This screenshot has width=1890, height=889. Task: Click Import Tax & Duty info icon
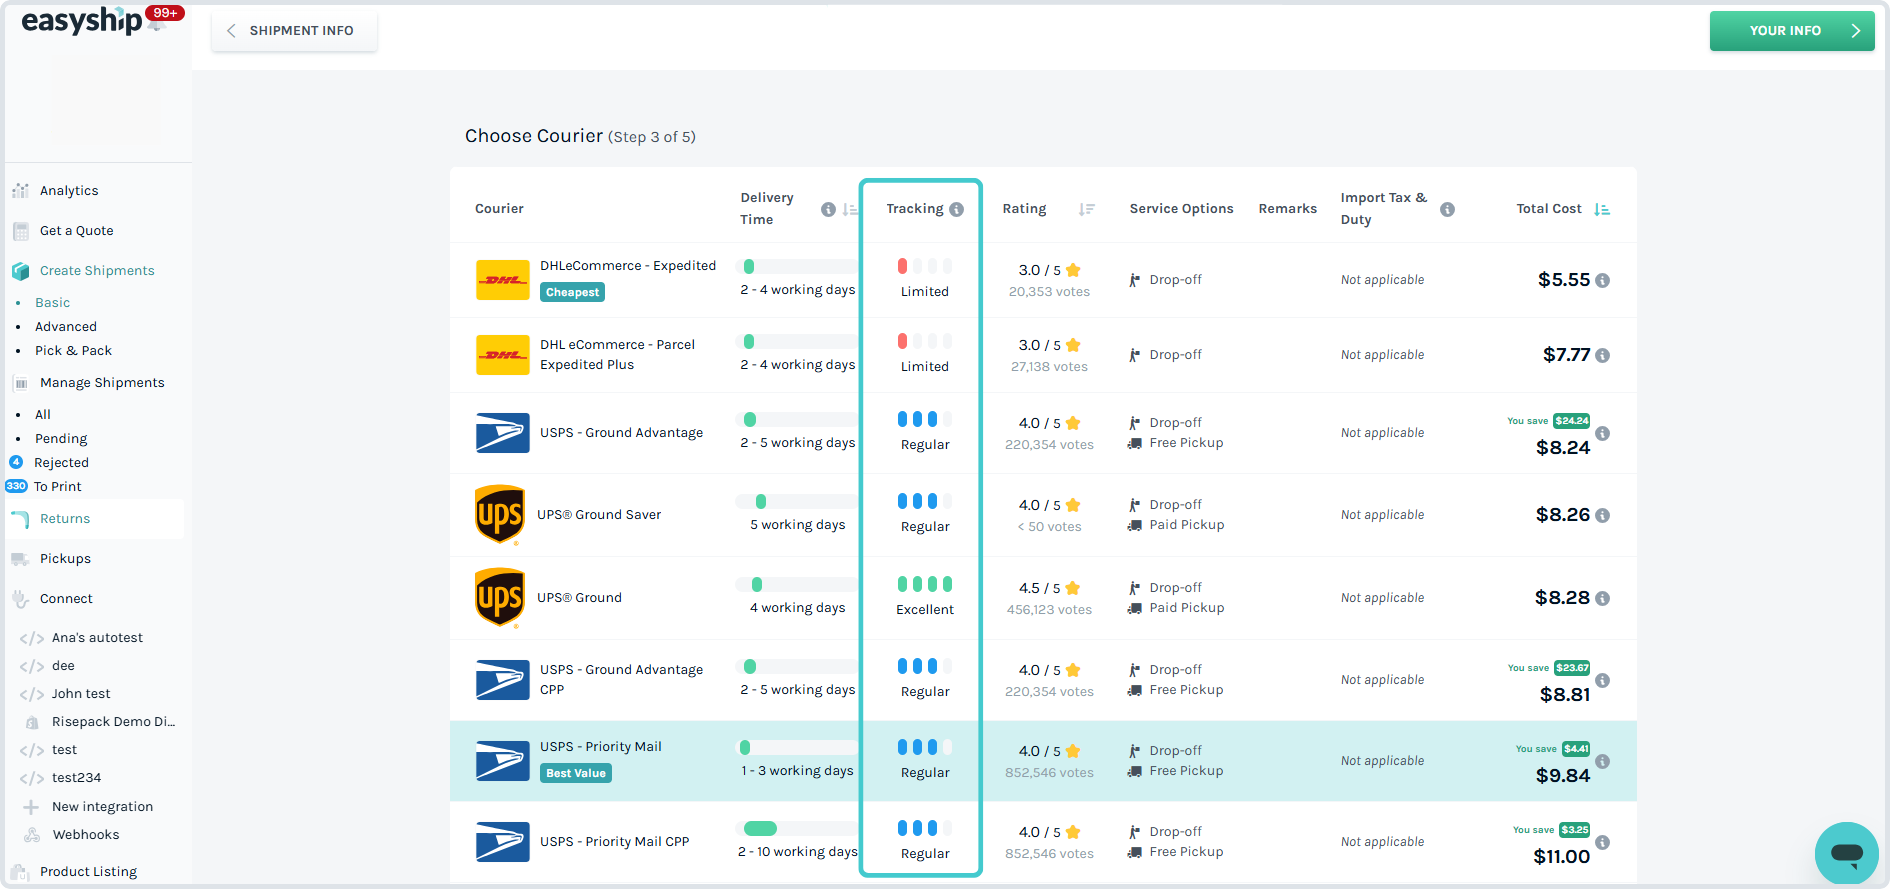tap(1447, 209)
